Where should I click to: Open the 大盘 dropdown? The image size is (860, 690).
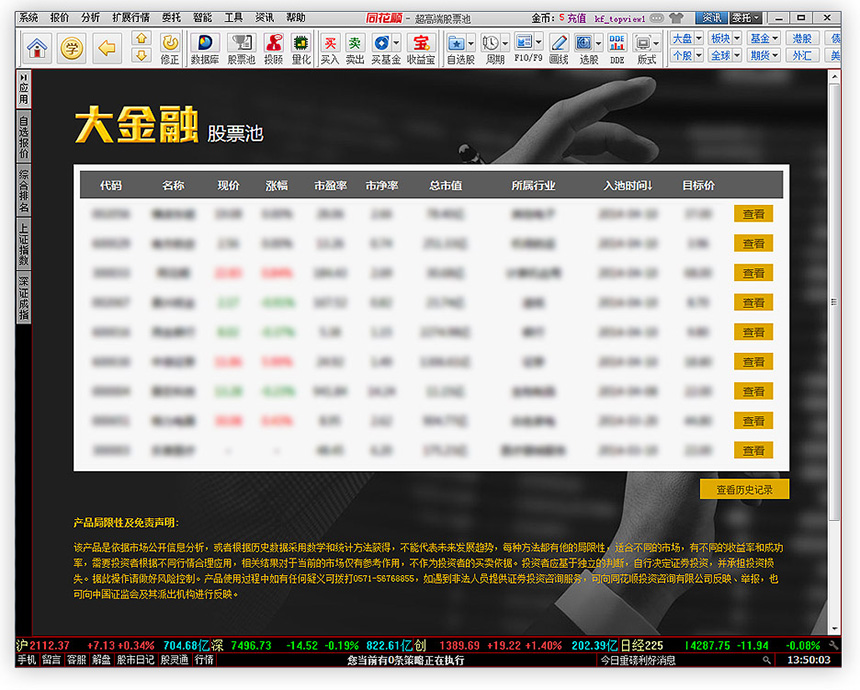pos(687,38)
